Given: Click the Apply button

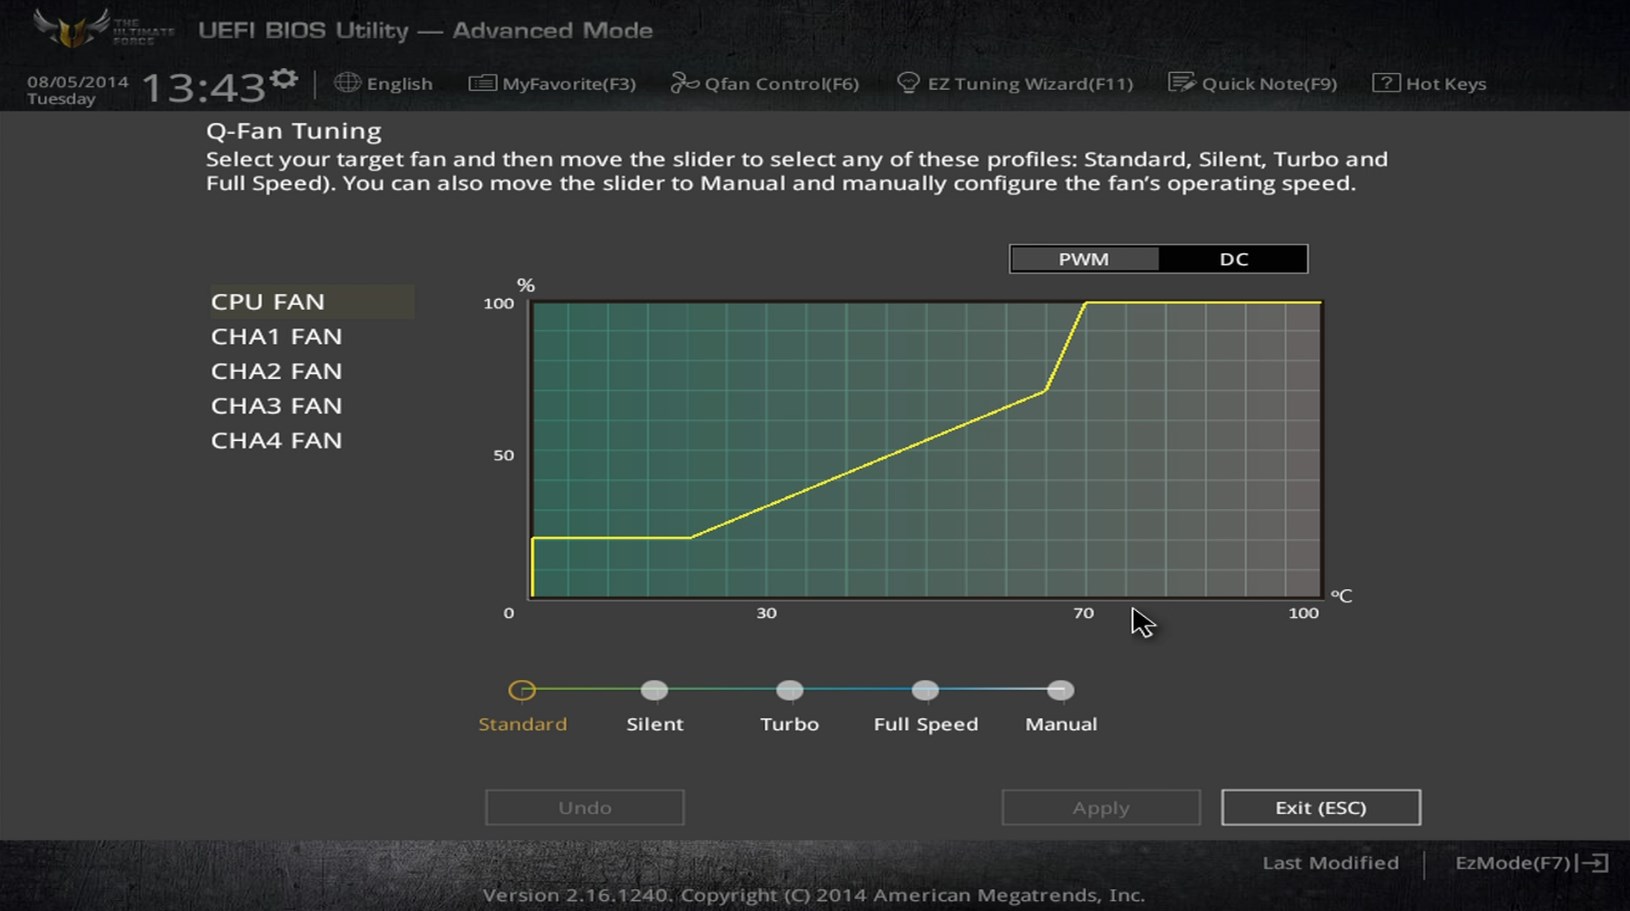Looking at the screenshot, I should 1101,807.
